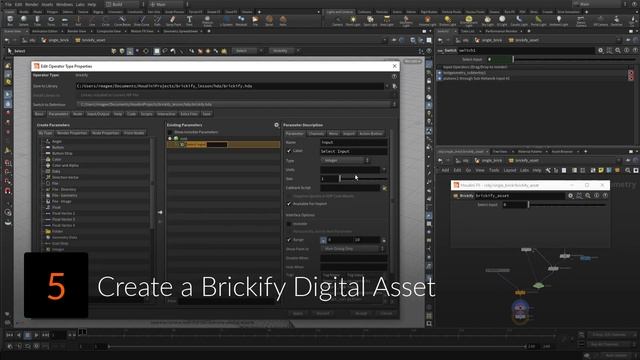Click the Accept button in properties dialog
Image resolution: width=640 pixels, height=360 pixels.
361,313
